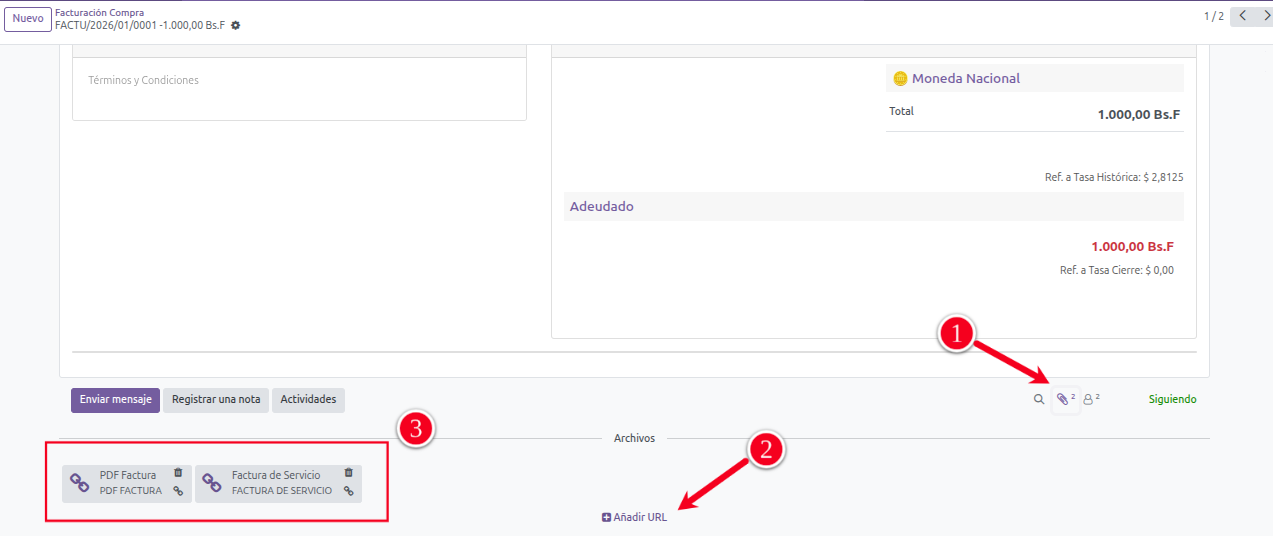Click small link icon on PDF Factura
The width and height of the screenshot is (1273, 536).
(x=178, y=491)
